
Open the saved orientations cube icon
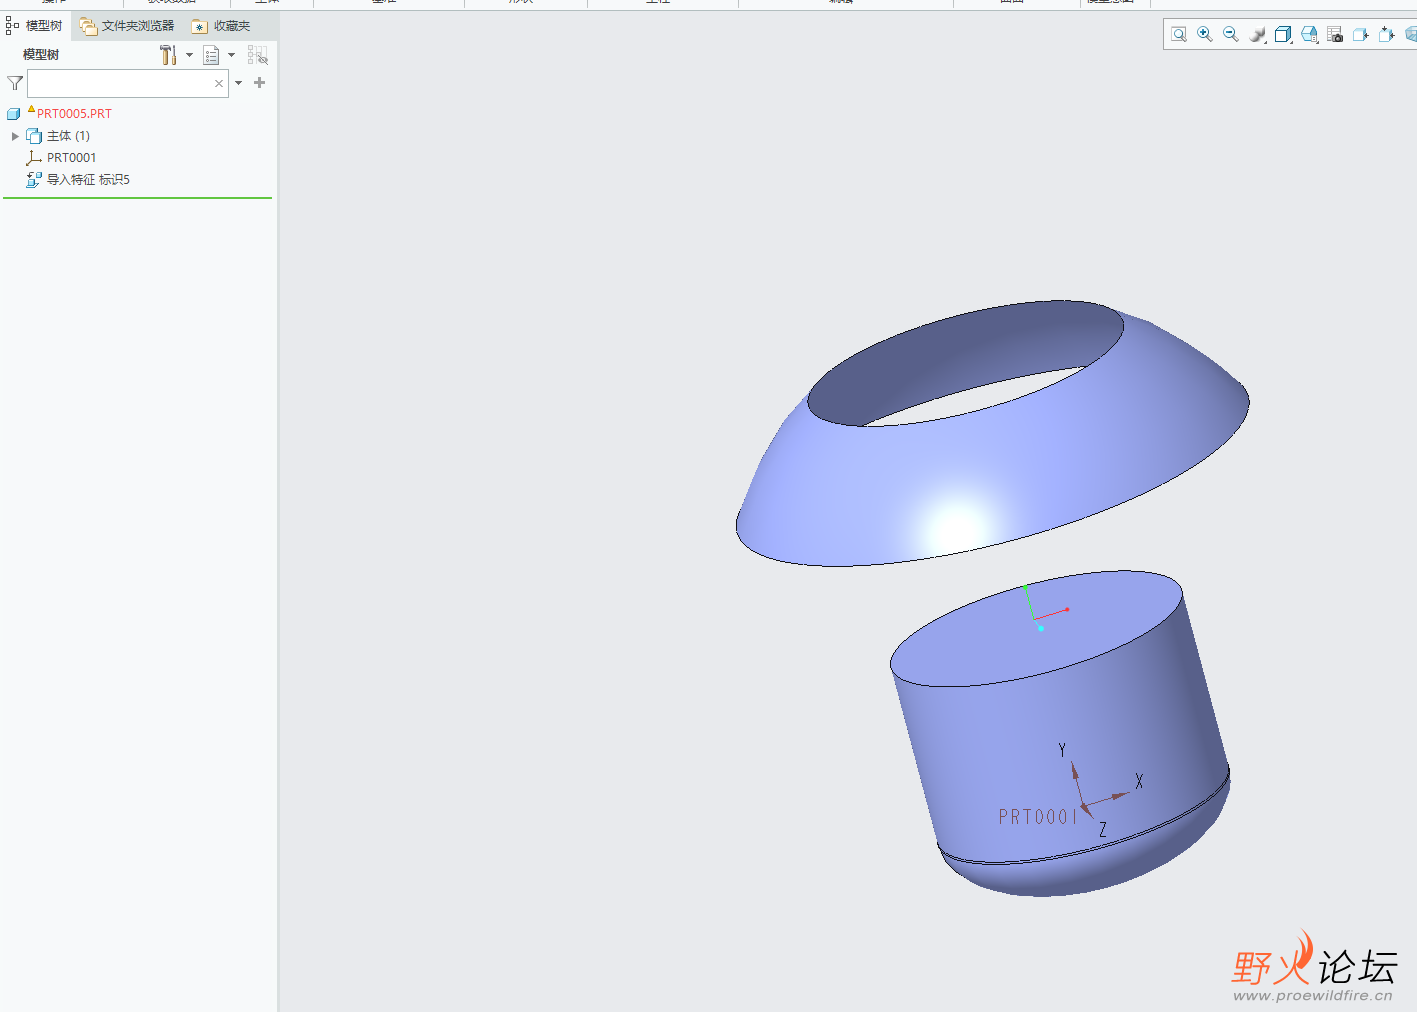1283,35
